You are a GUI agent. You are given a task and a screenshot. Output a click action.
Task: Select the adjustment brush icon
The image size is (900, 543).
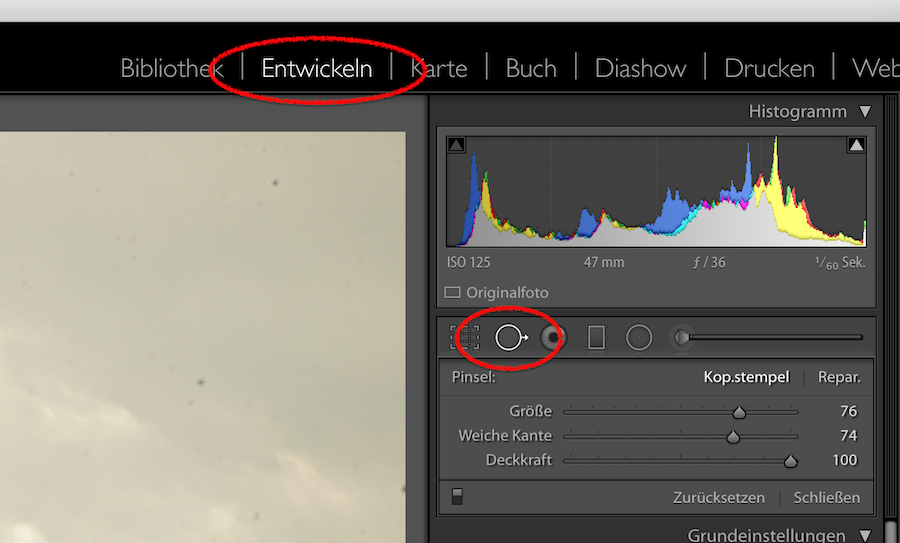[681, 338]
